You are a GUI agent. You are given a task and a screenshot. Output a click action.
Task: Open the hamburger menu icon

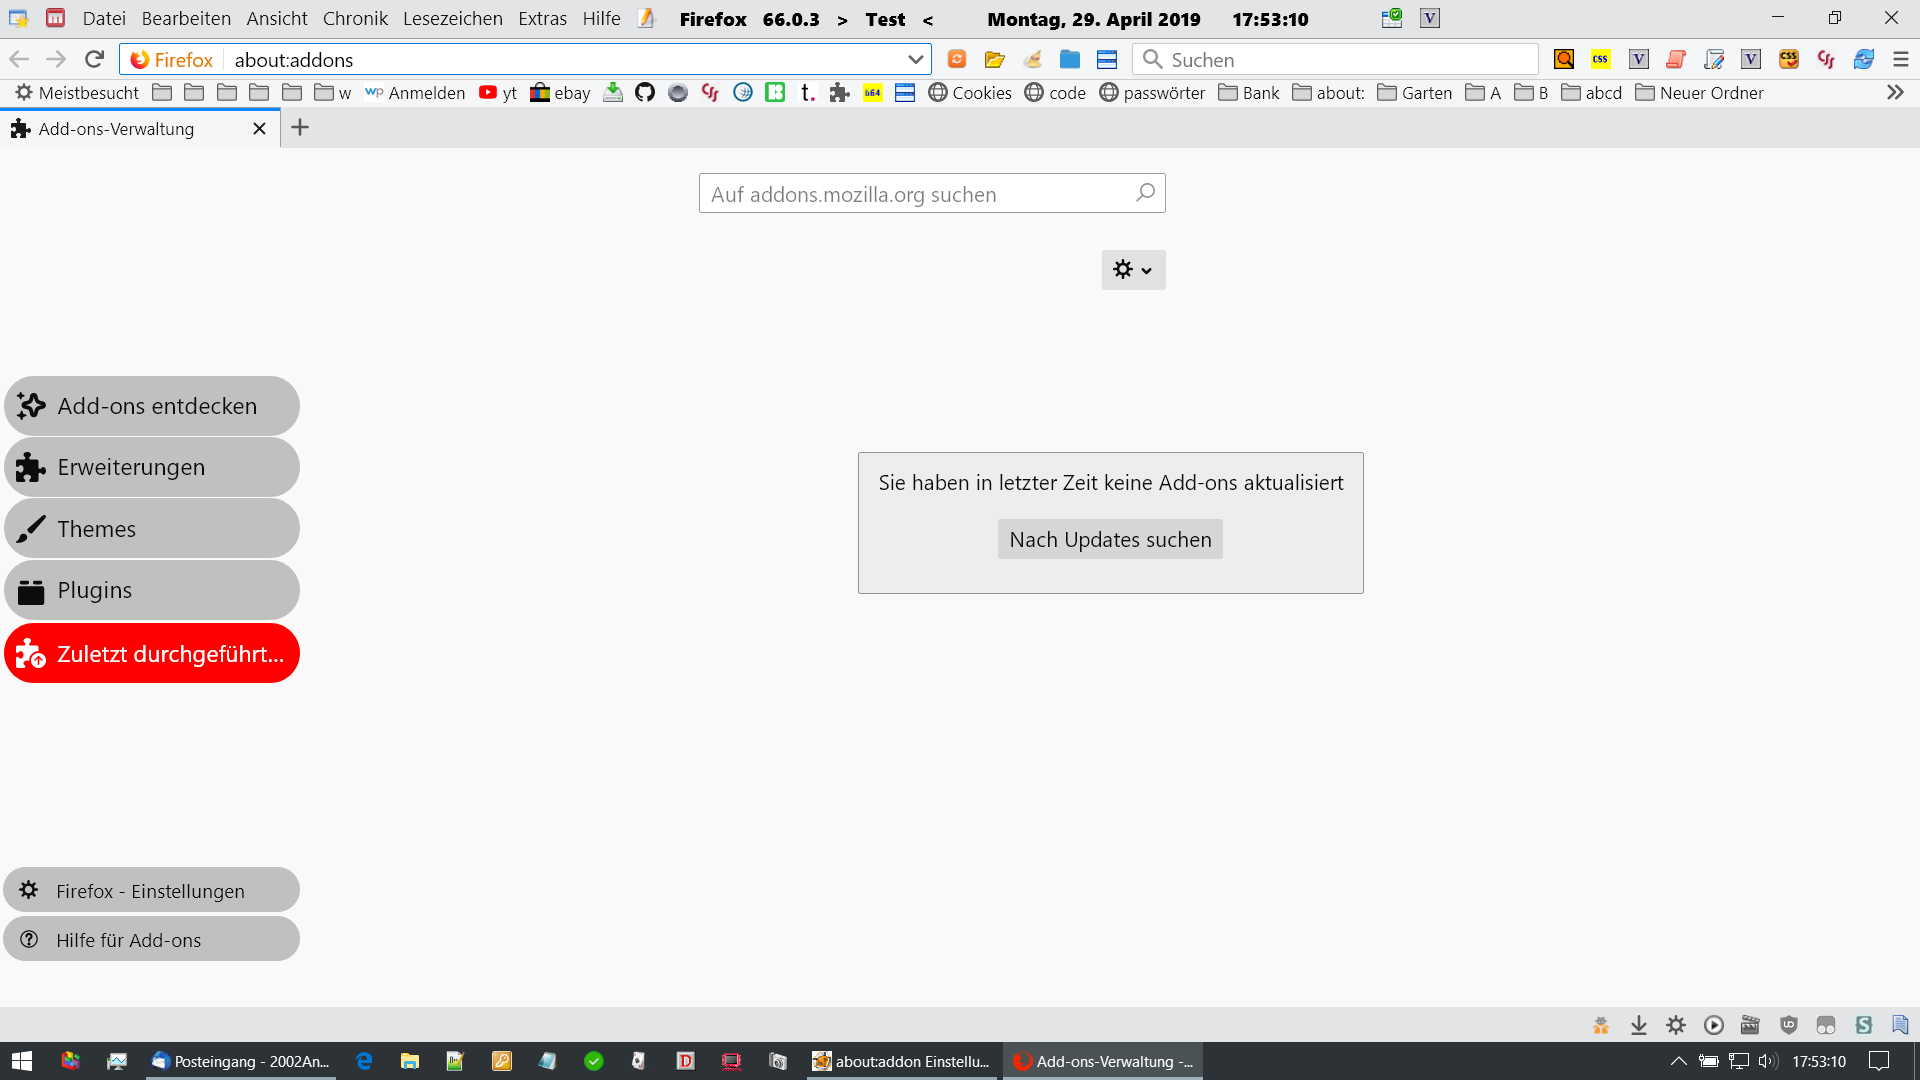point(1901,60)
